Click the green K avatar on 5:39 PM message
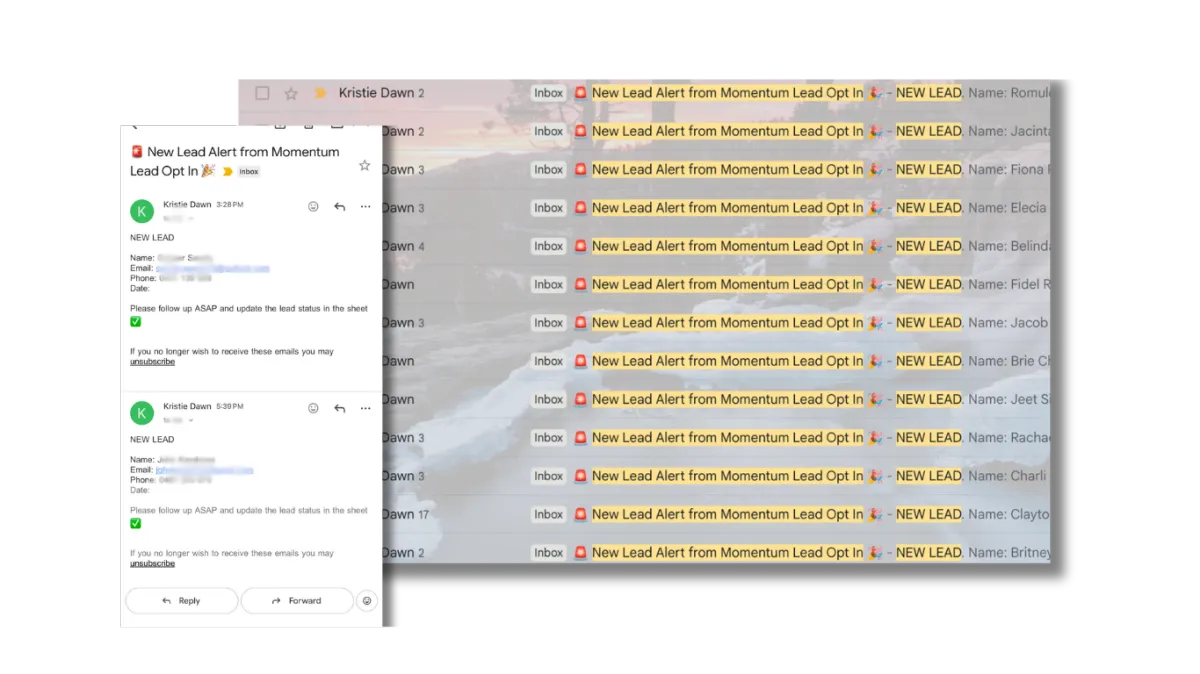 tap(142, 412)
